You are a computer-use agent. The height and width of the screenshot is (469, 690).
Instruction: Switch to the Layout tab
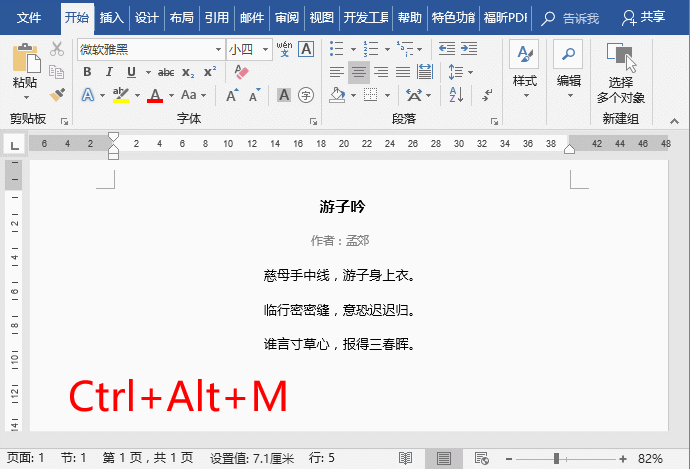click(181, 18)
